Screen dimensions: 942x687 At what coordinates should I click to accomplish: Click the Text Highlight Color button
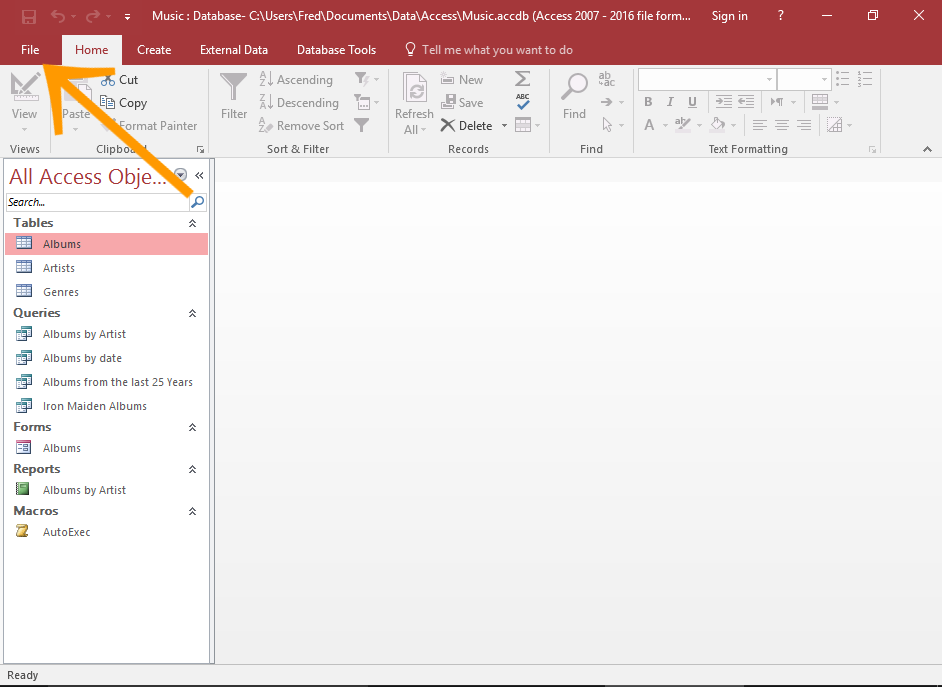[682, 125]
